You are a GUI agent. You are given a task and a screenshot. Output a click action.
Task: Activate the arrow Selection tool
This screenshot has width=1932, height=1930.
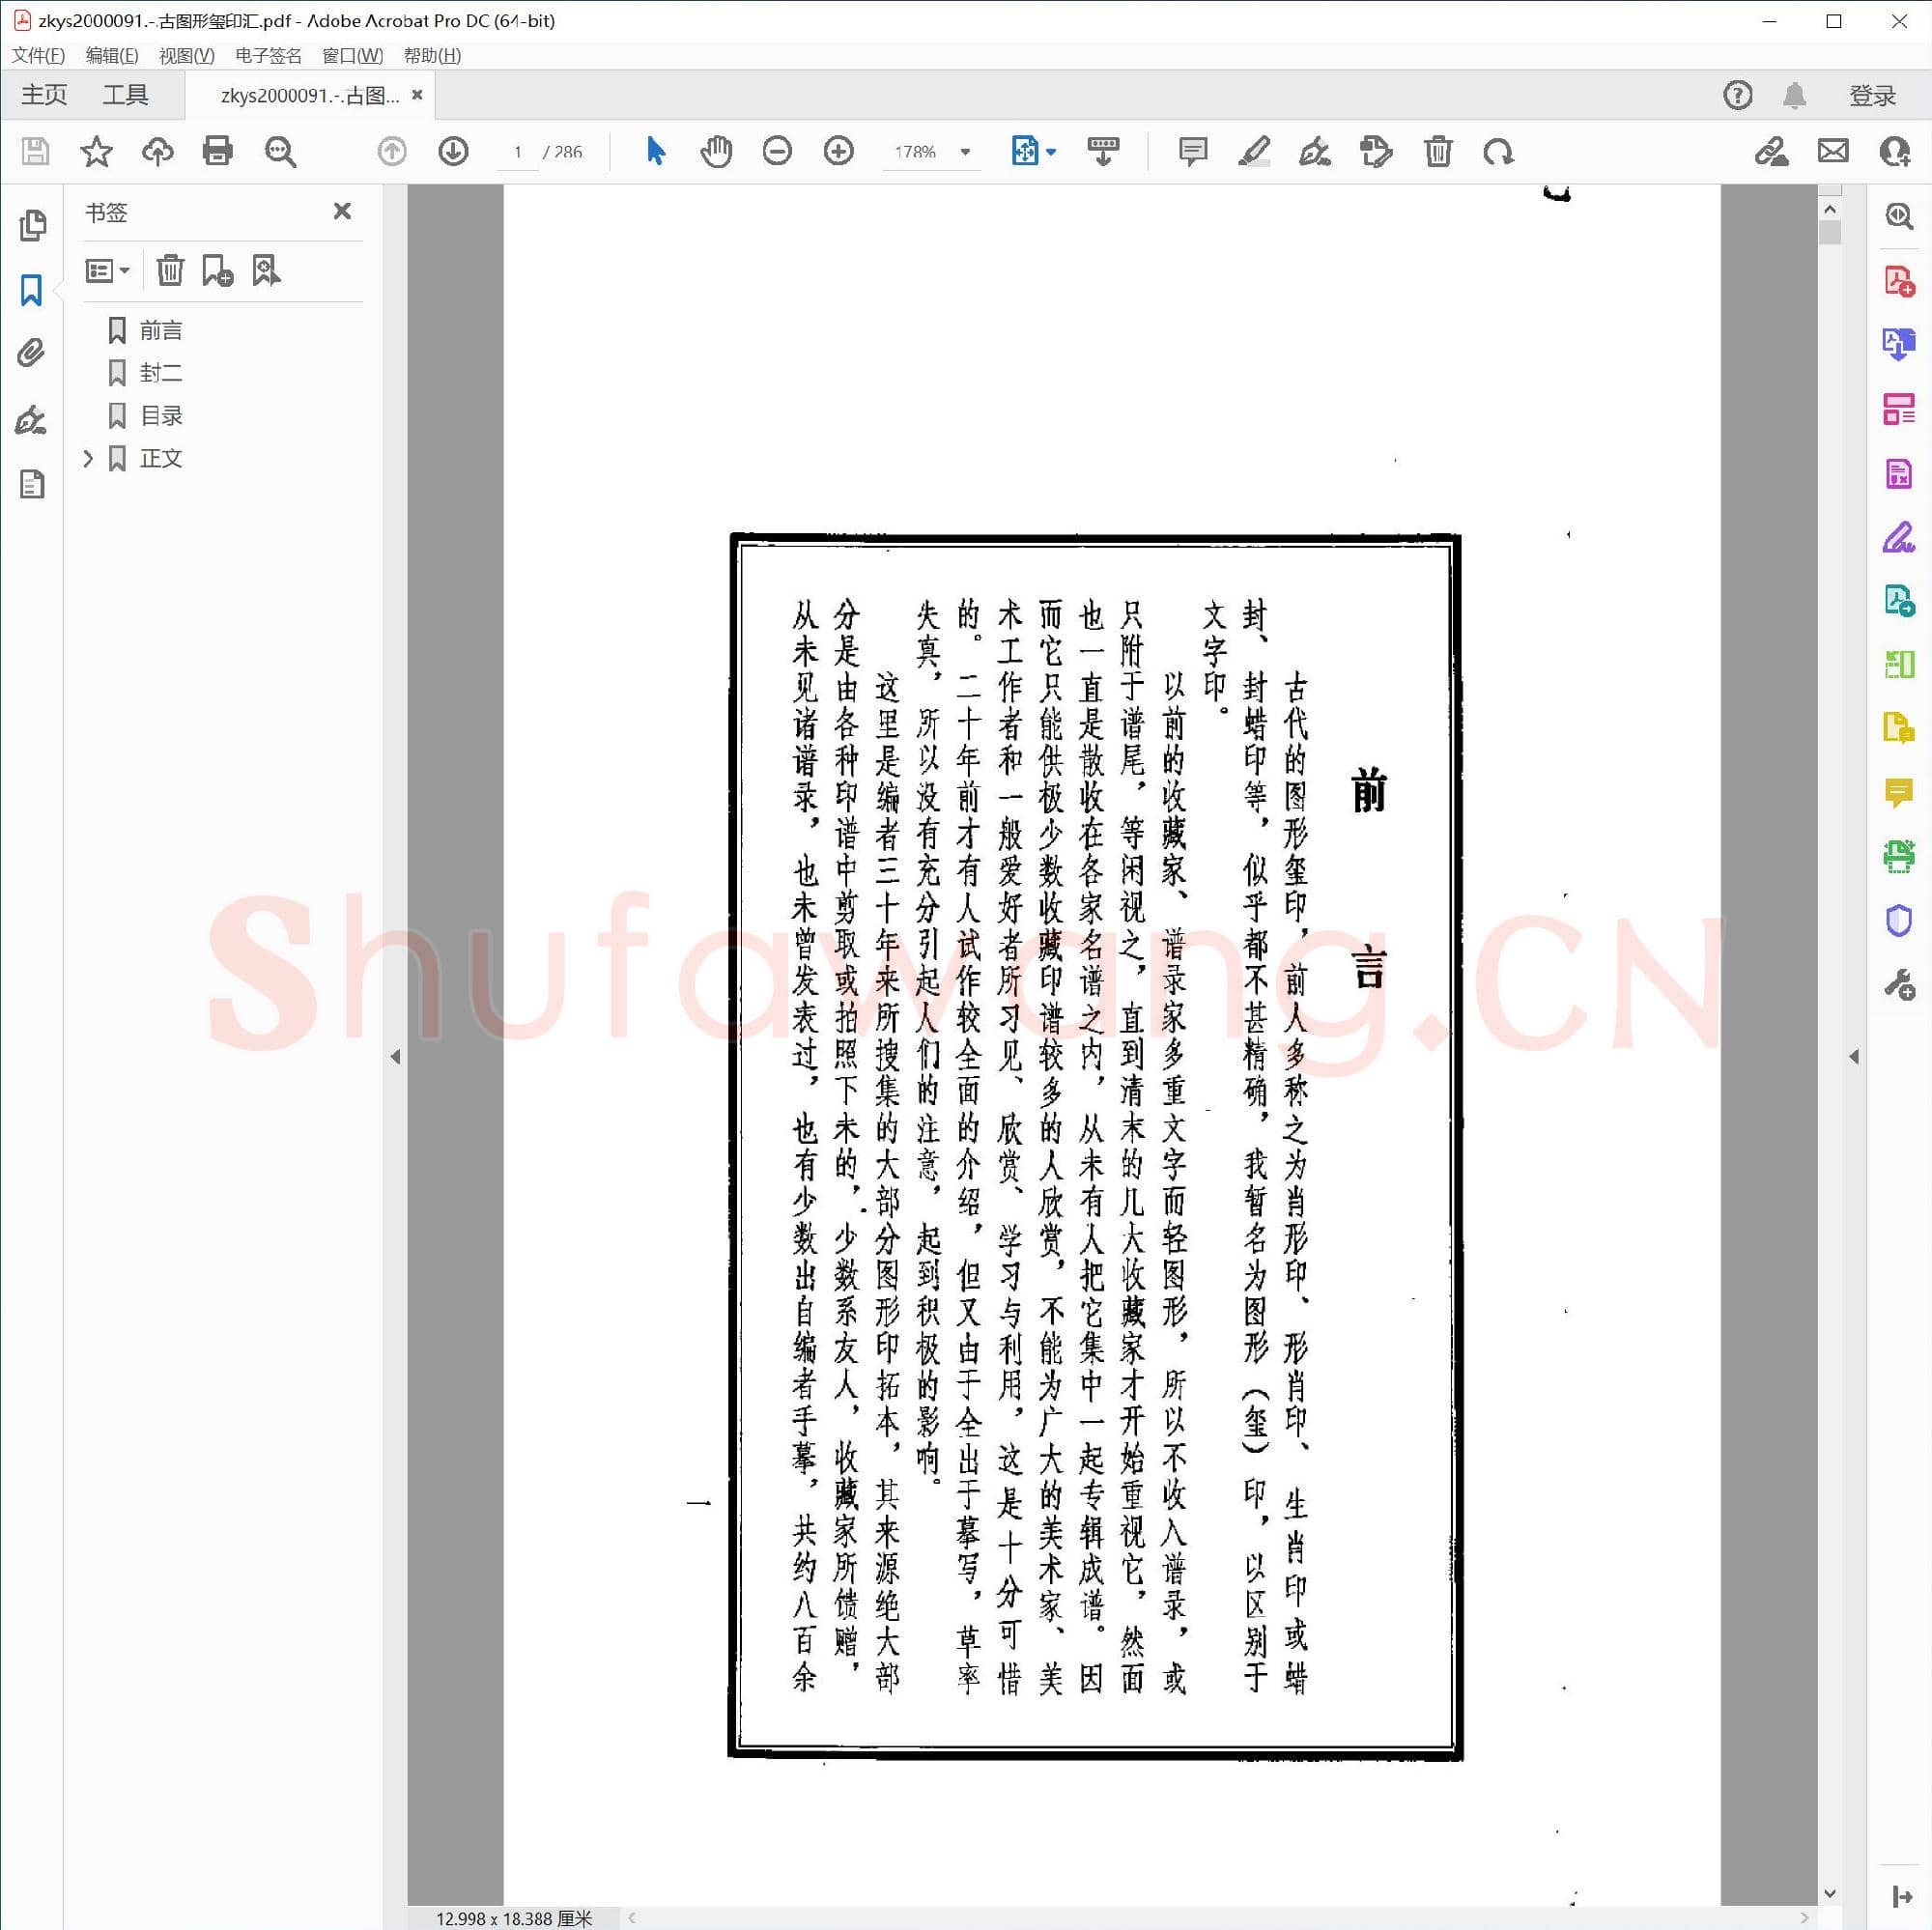click(655, 151)
